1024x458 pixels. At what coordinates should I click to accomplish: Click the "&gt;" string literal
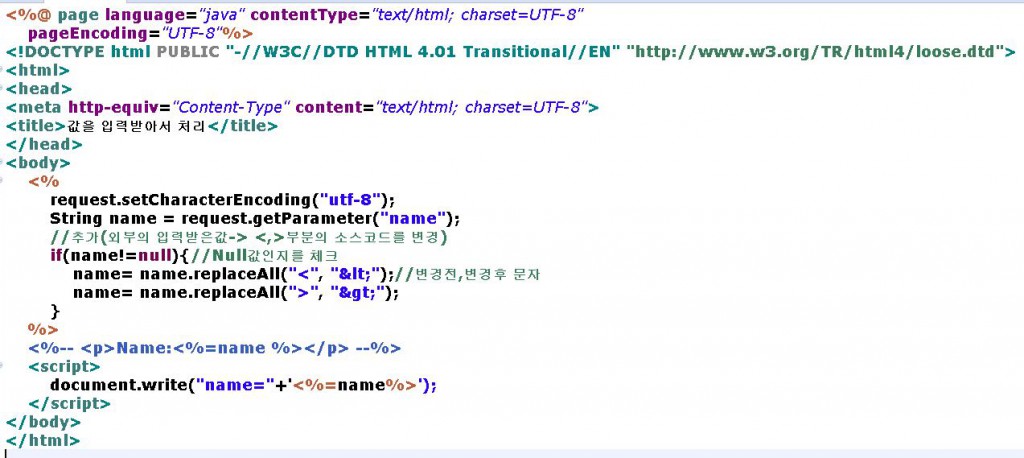(356, 293)
